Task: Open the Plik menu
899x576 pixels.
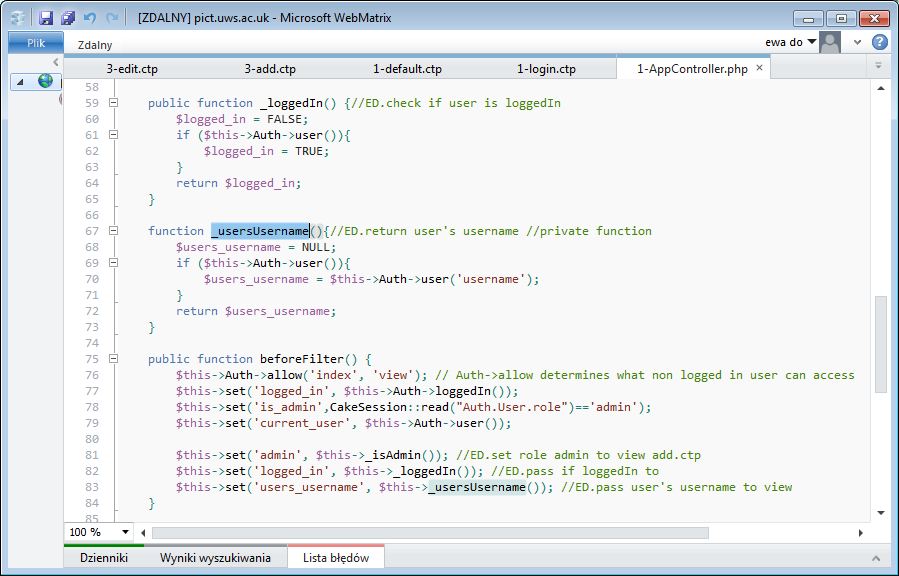Action: click(36, 43)
